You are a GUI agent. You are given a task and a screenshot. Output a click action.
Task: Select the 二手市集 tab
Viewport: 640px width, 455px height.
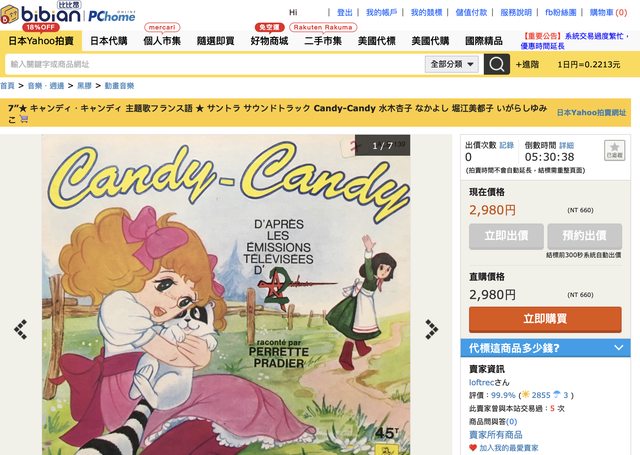click(322, 41)
